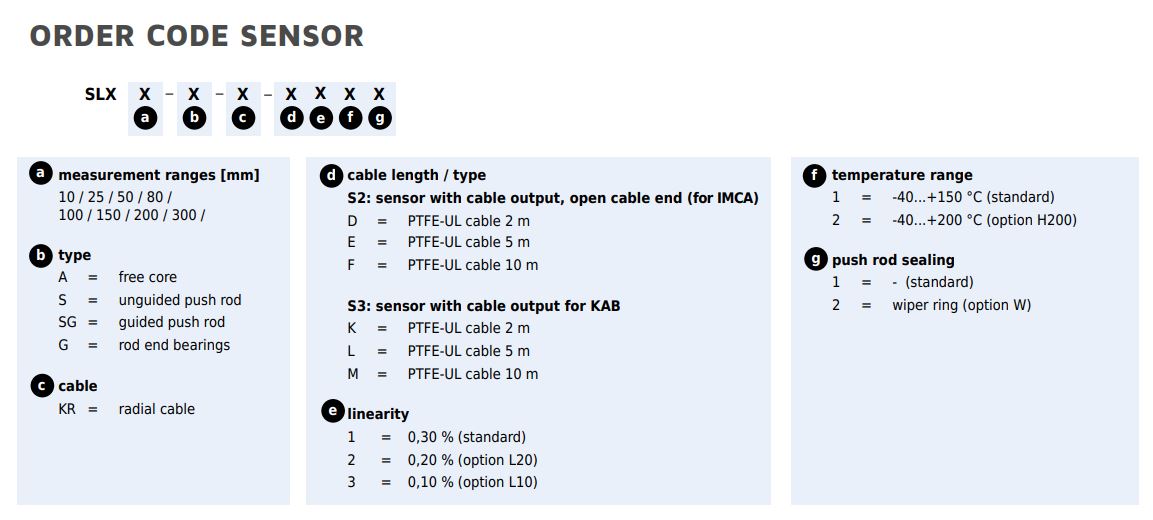The width and height of the screenshot is (1153, 520).
Task: Click the ORDER CODE SENSOR title
Action: pyautogui.click(x=196, y=36)
